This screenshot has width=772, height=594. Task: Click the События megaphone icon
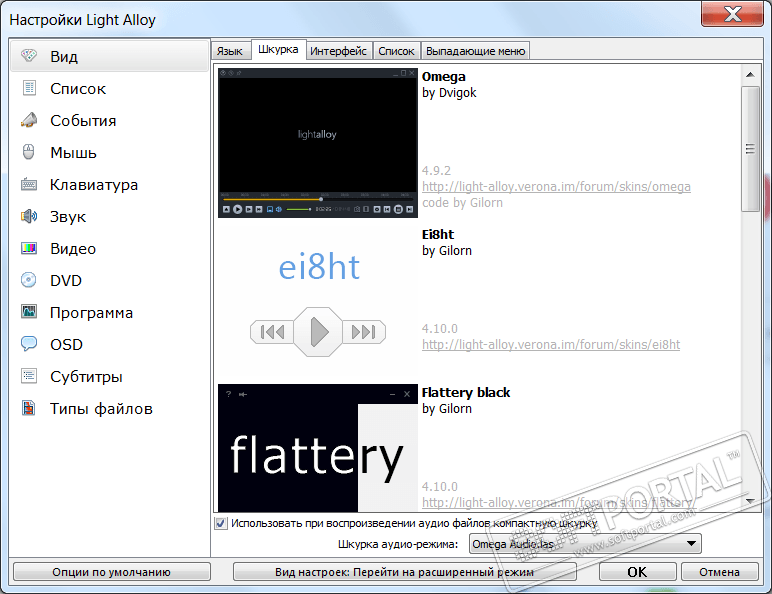point(29,120)
